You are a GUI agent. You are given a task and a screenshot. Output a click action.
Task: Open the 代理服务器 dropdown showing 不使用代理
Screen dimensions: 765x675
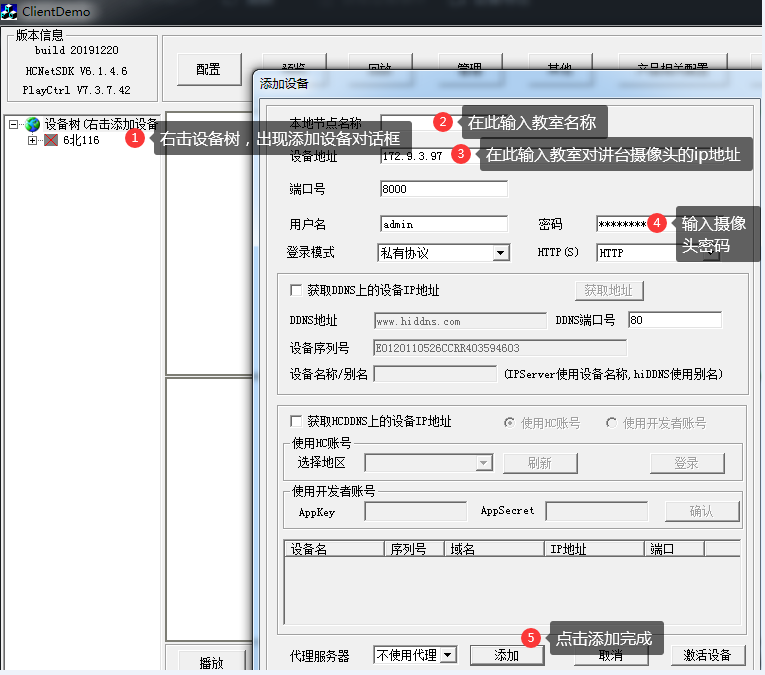pos(447,655)
